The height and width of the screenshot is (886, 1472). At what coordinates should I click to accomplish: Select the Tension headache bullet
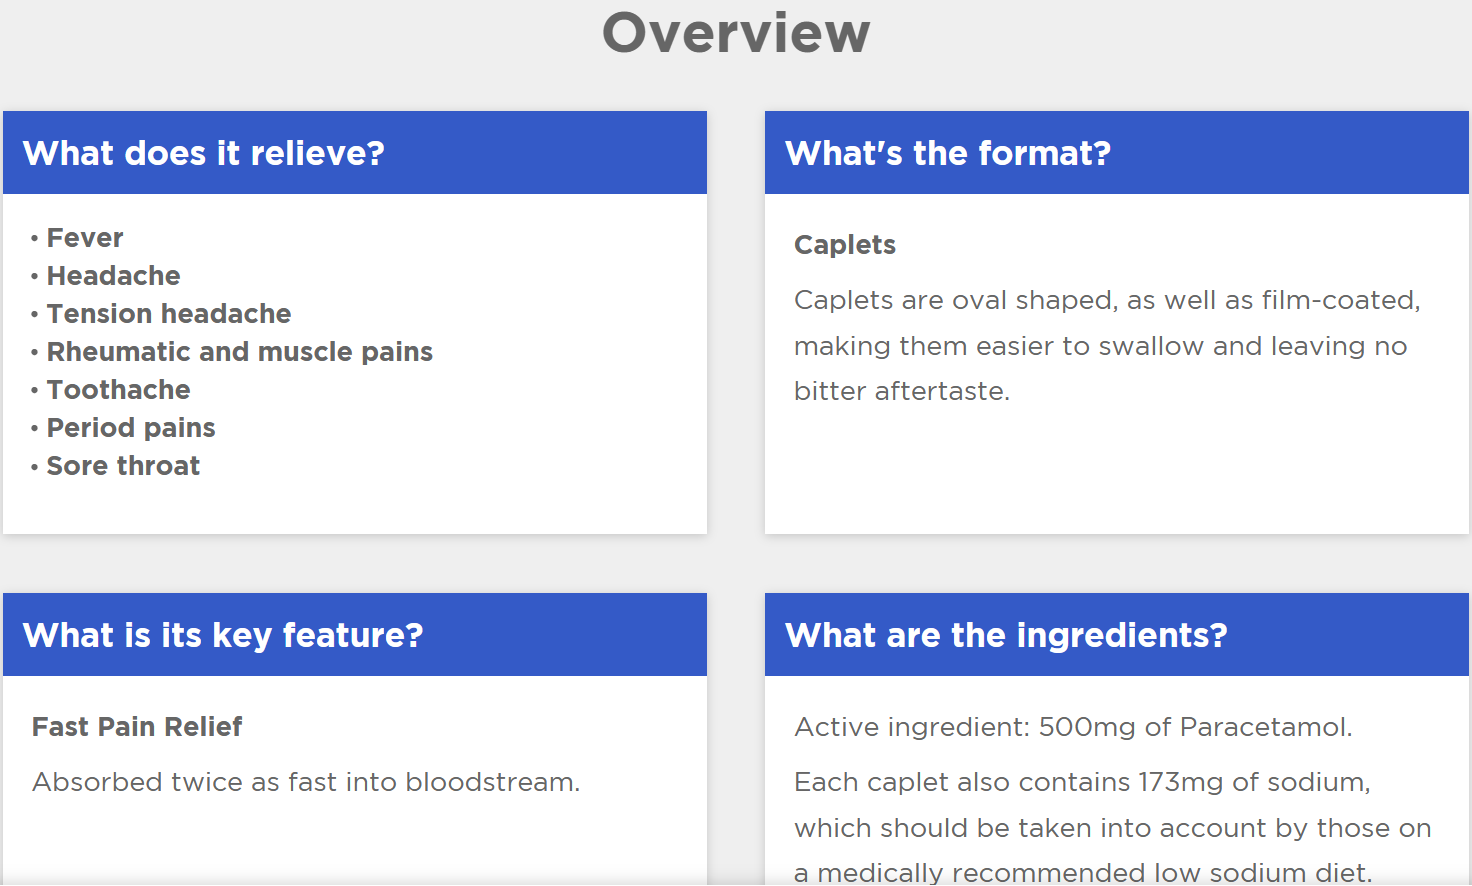[x=168, y=314]
